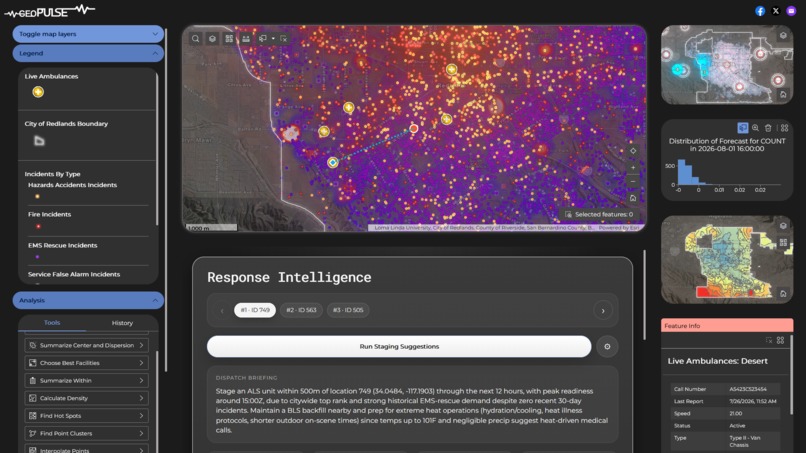Activate chart selection tool above histogram

pos(743,128)
